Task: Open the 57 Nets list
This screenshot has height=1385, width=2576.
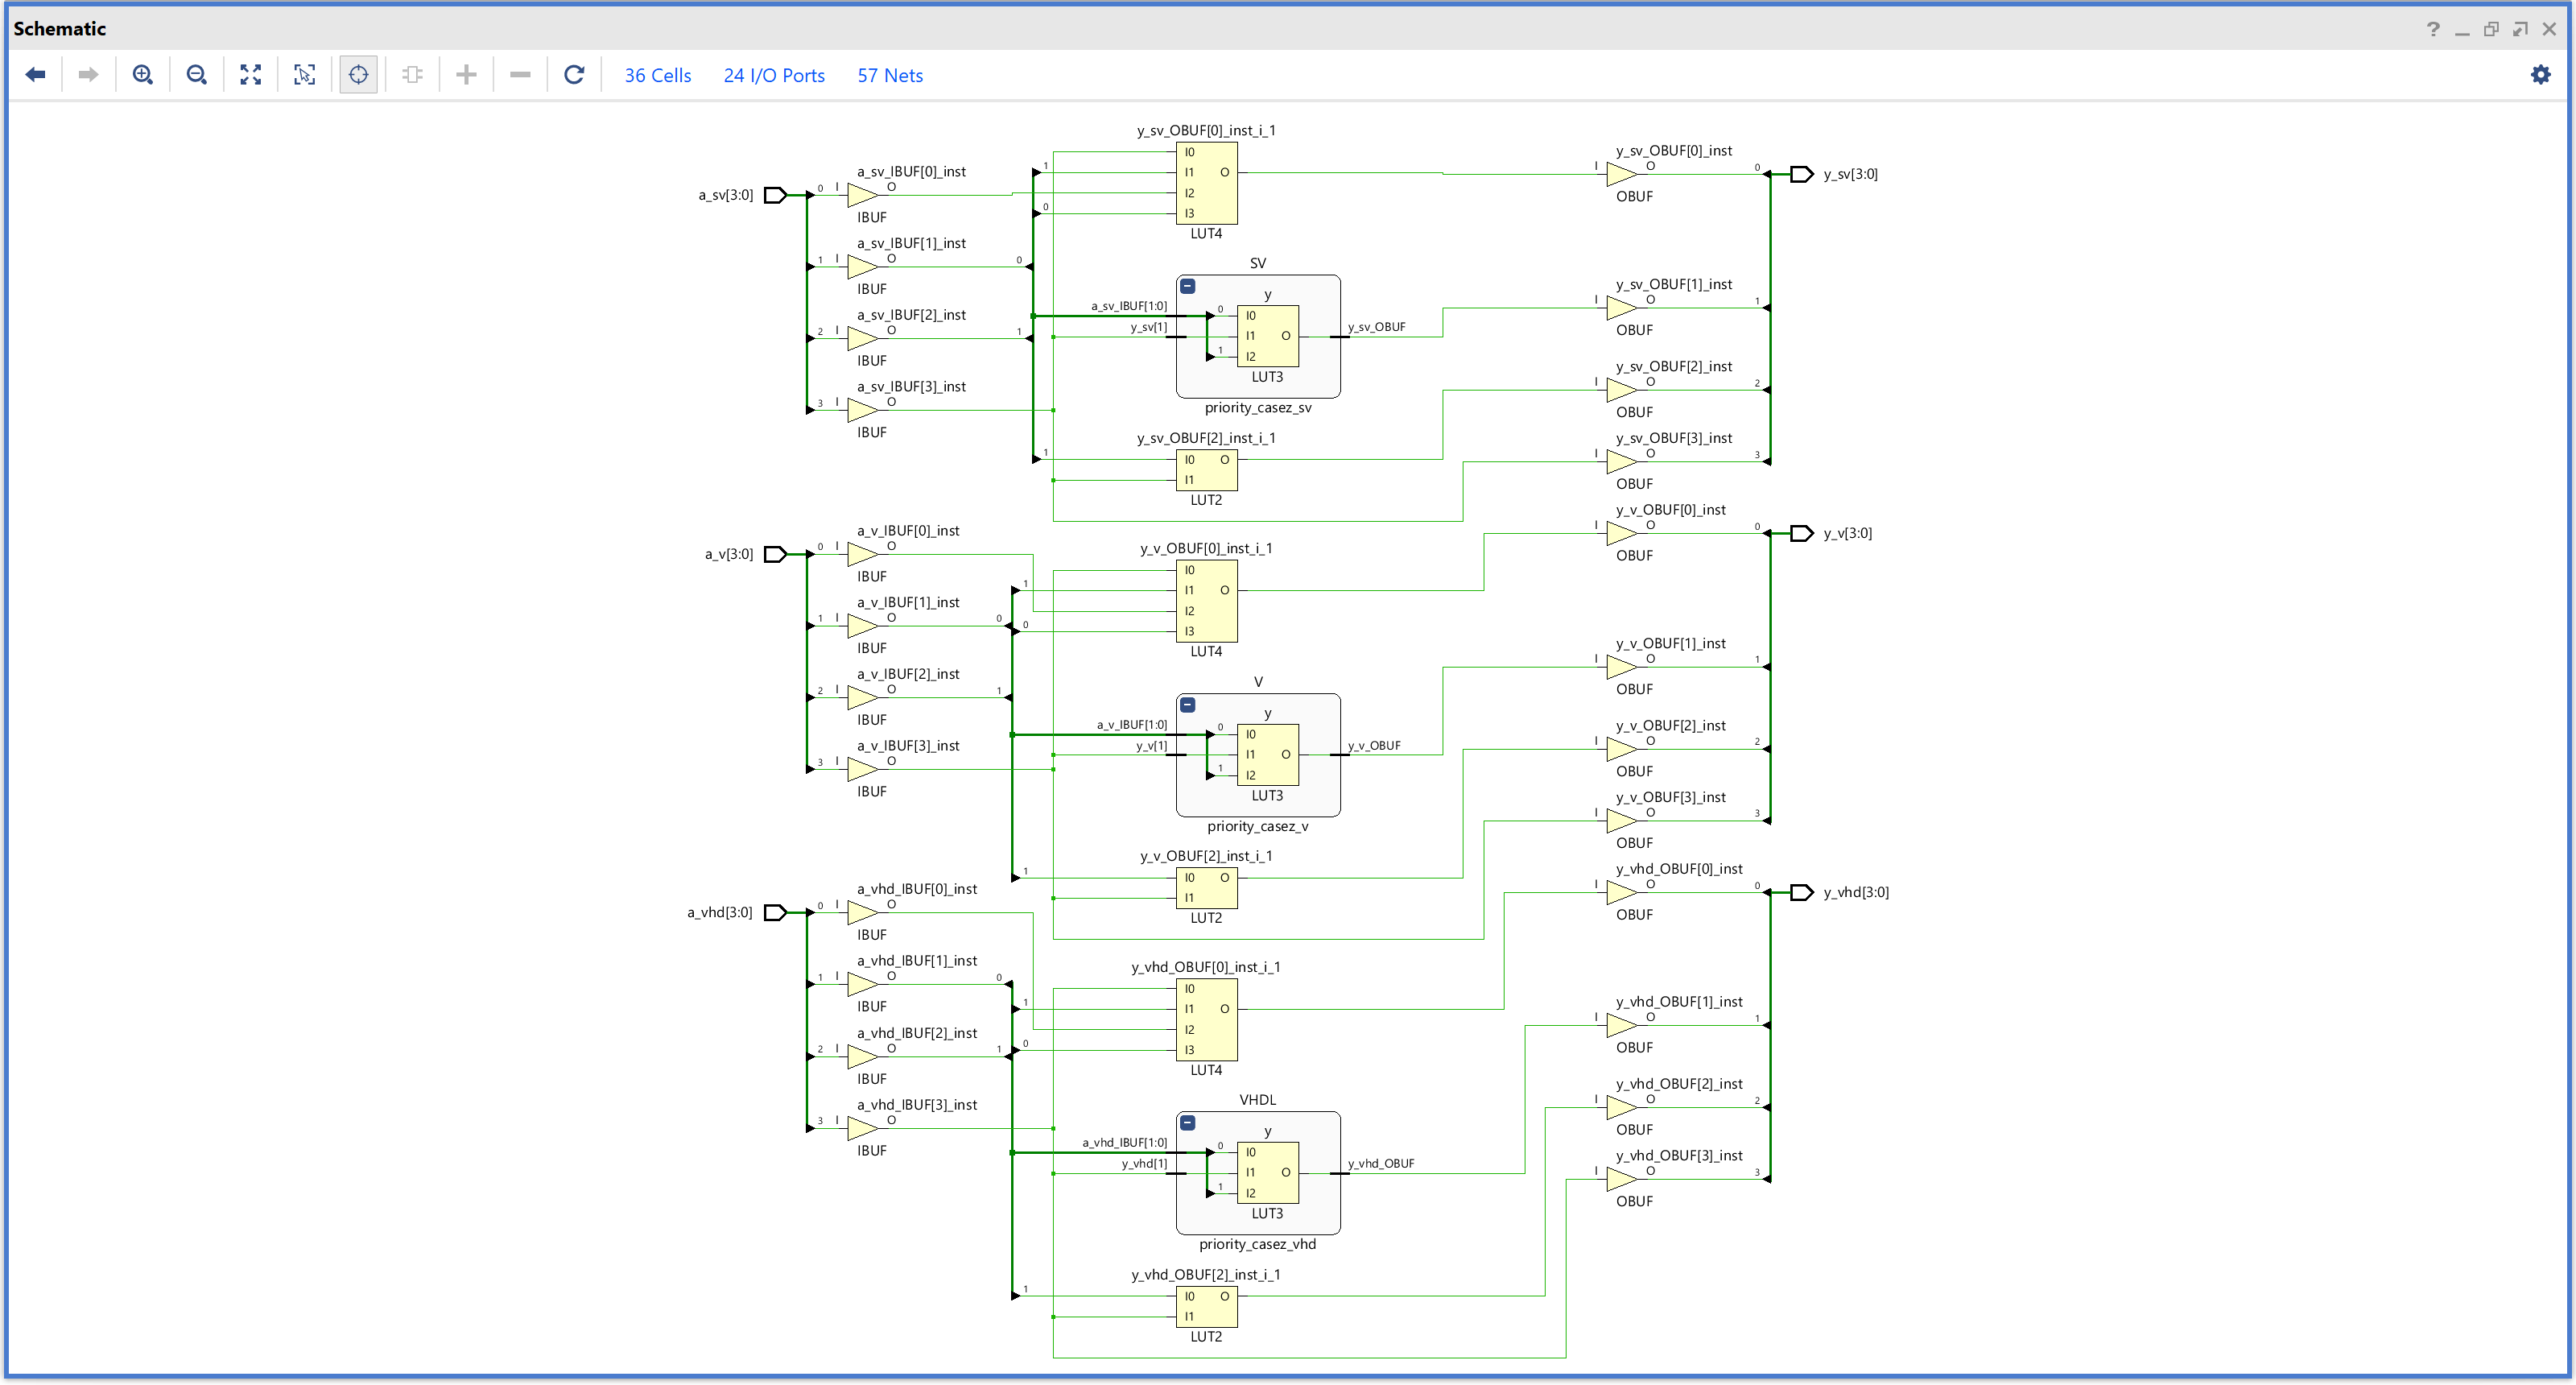Action: click(x=889, y=75)
